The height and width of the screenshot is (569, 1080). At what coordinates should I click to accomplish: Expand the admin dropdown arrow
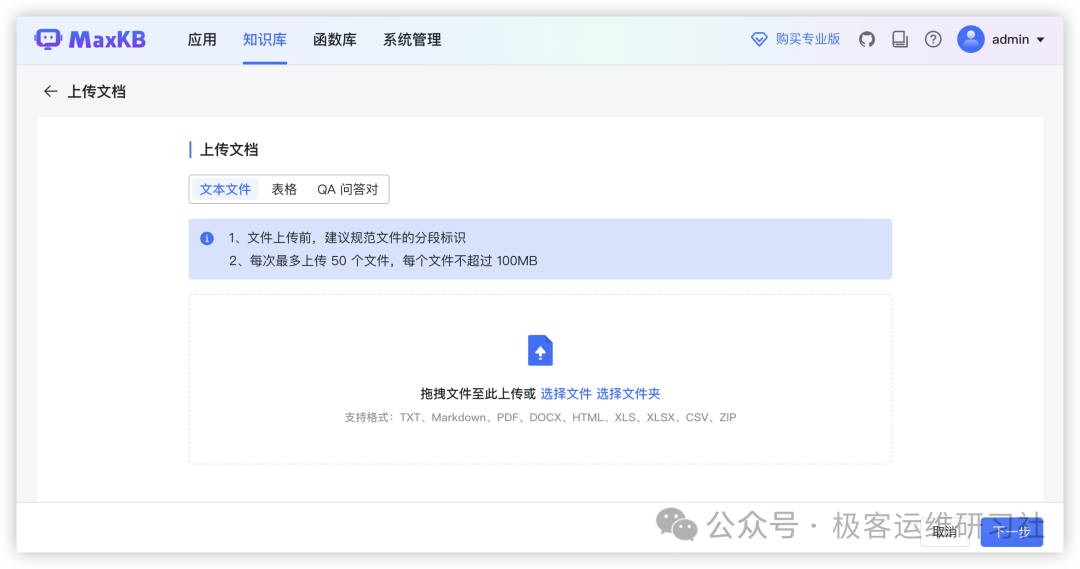(x=1040, y=40)
